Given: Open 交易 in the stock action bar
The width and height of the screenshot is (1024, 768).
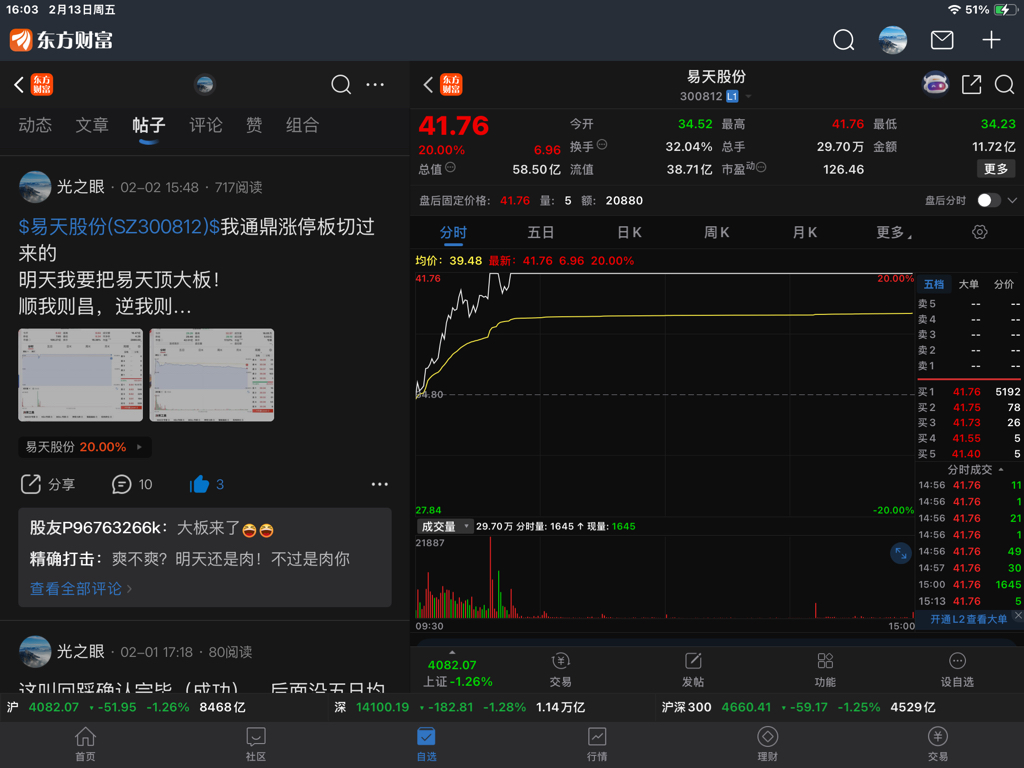Looking at the screenshot, I should tap(560, 669).
